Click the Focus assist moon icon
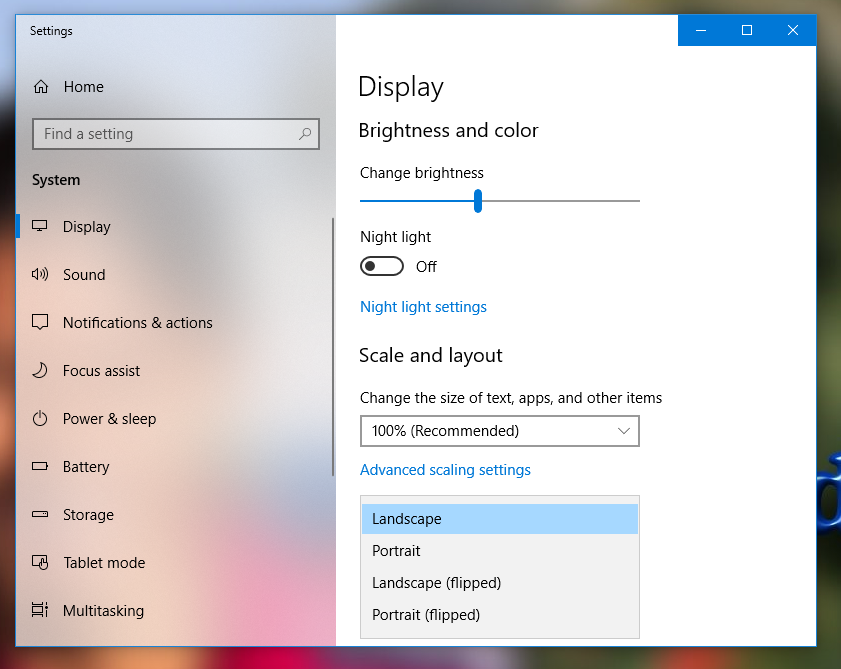Viewport: 841px width, 669px height. pos(40,370)
